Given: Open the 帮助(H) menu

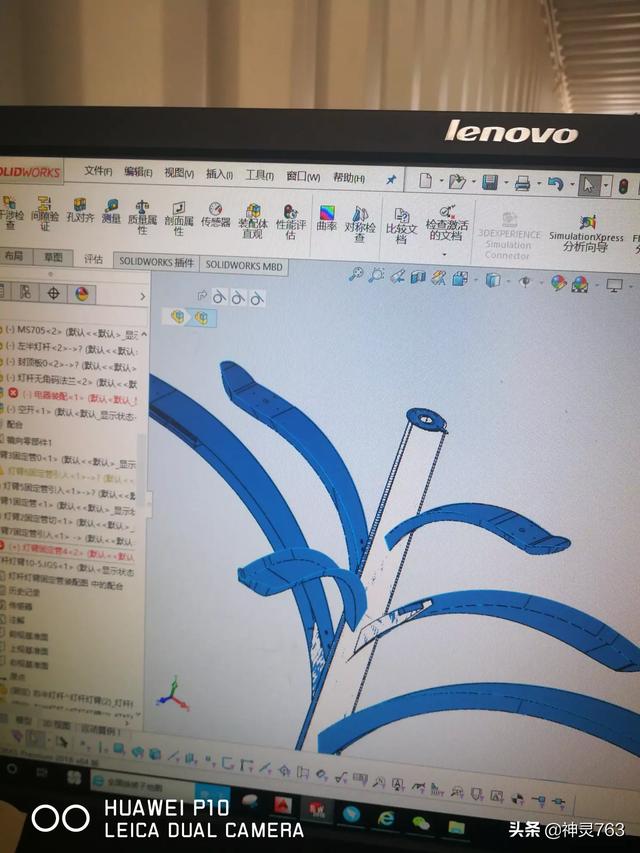Looking at the screenshot, I should tap(349, 177).
